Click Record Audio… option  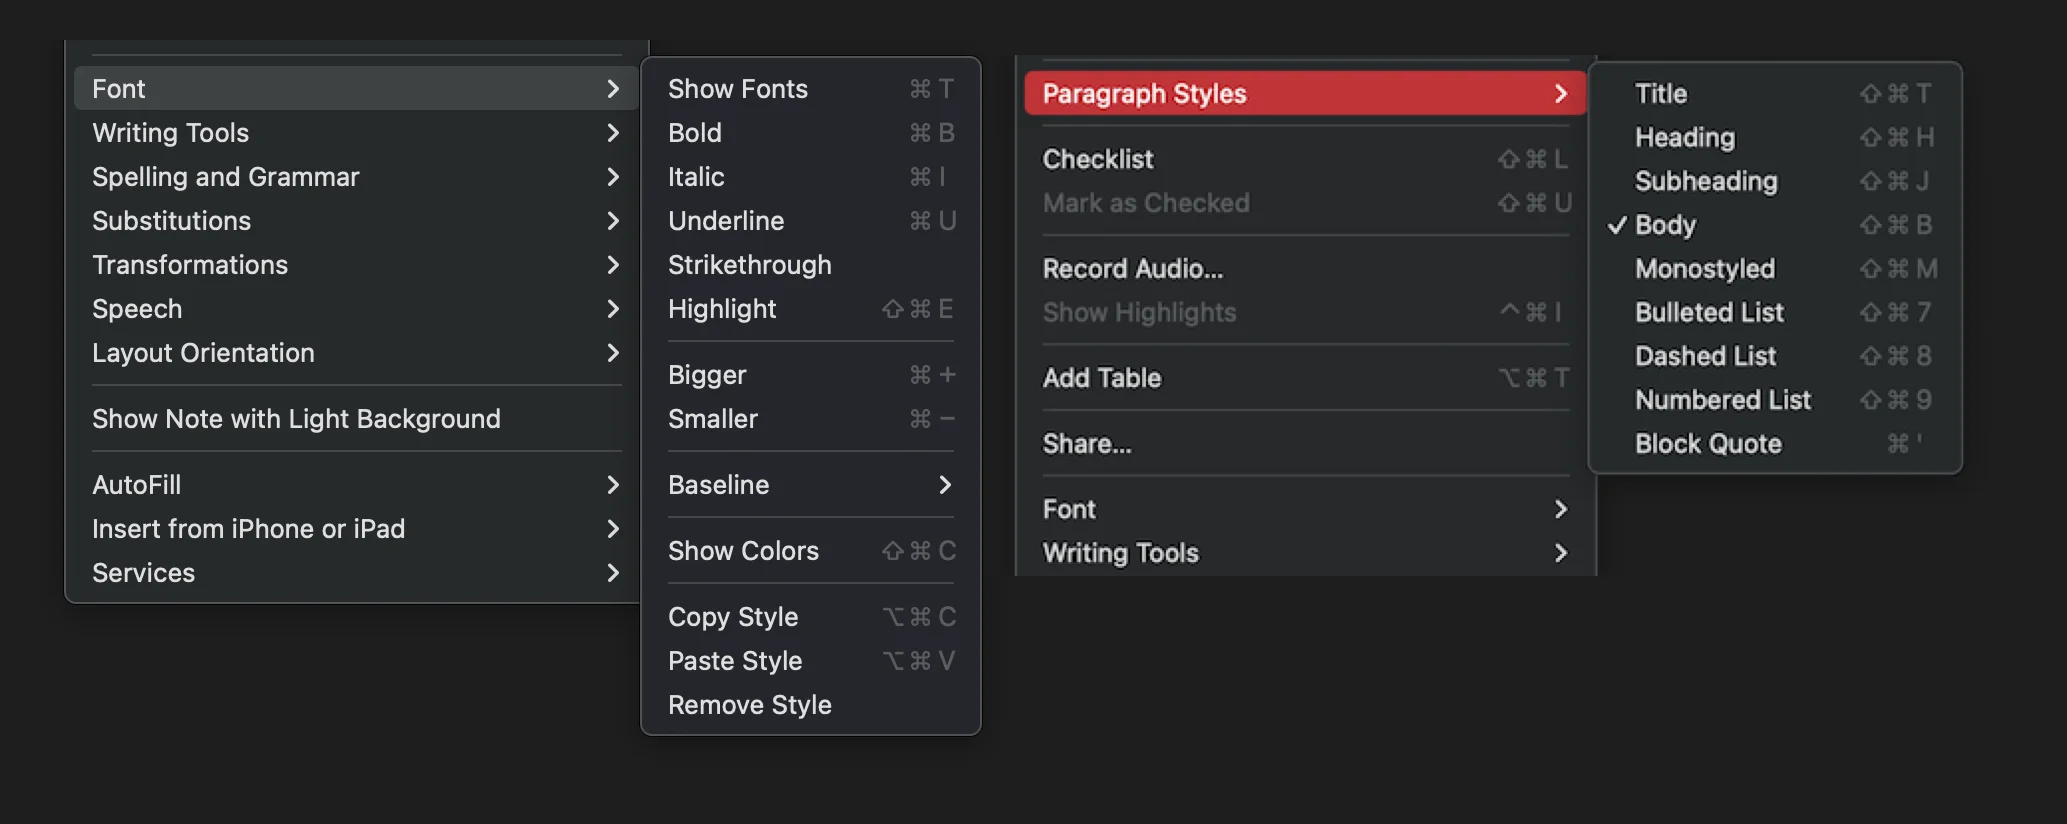[1132, 269]
